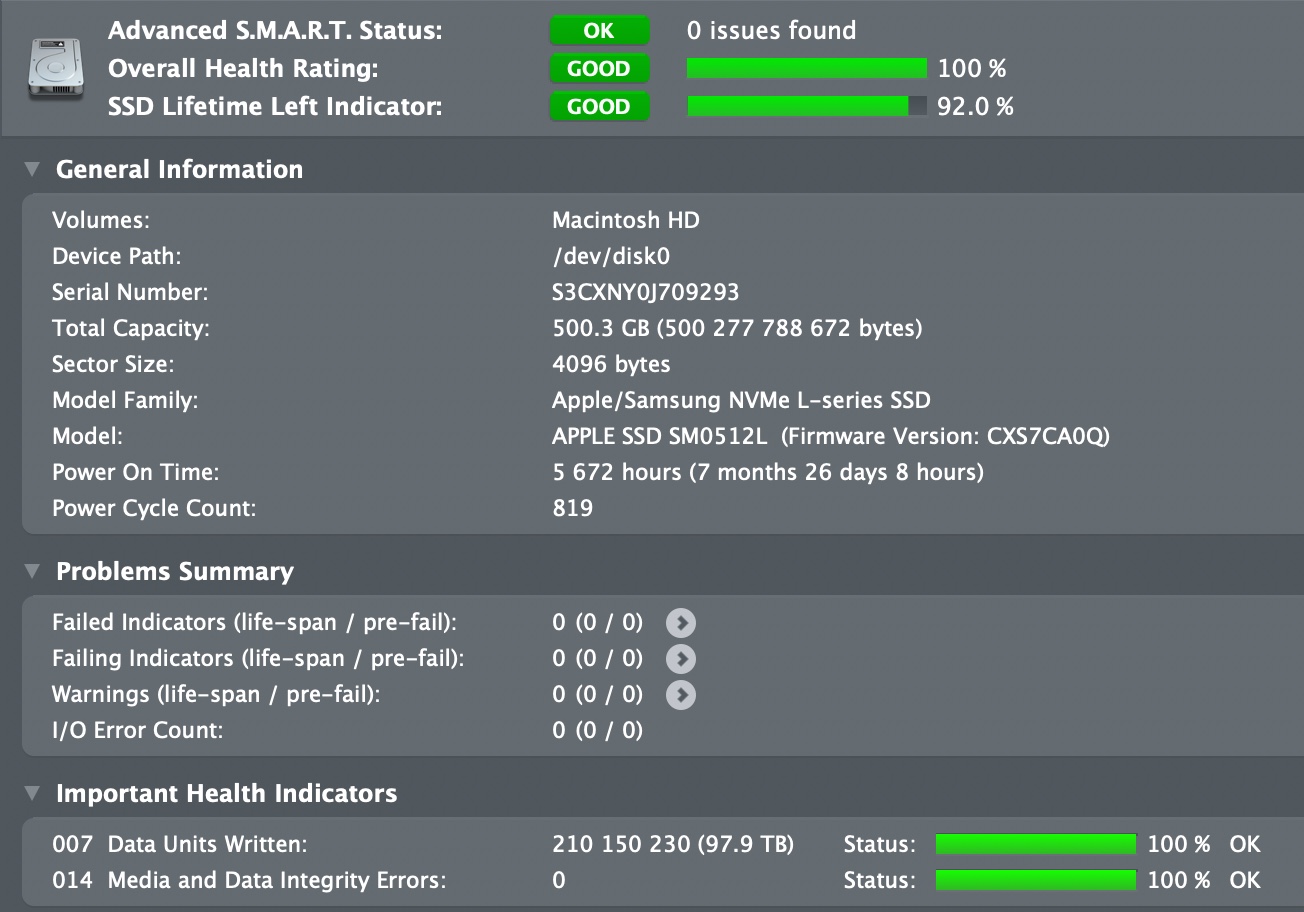Select the serial number S3CXNY0J709293
Image resolution: width=1304 pixels, height=912 pixels.
tap(645, 293)
